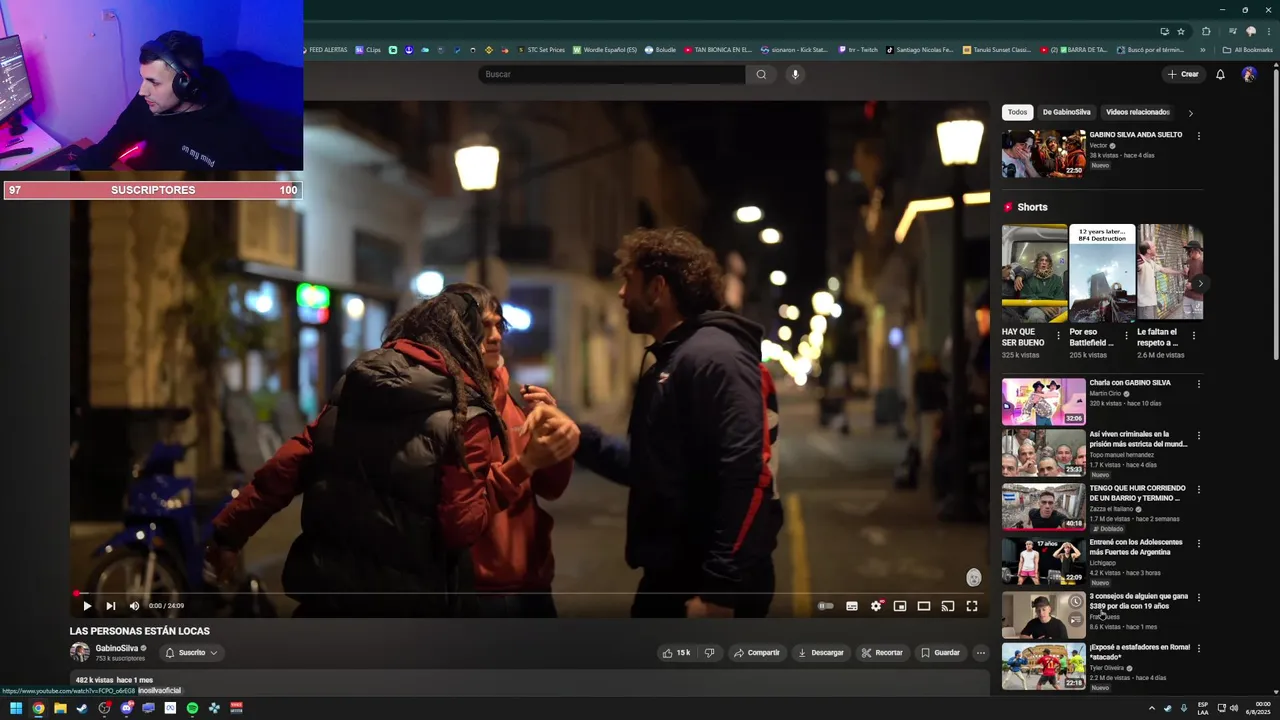The height and width of the screenshot is (720, 1280).
Task: Open options for GABINO SILVA ANDA SUELTO
Action: [x=1198, y=136]
